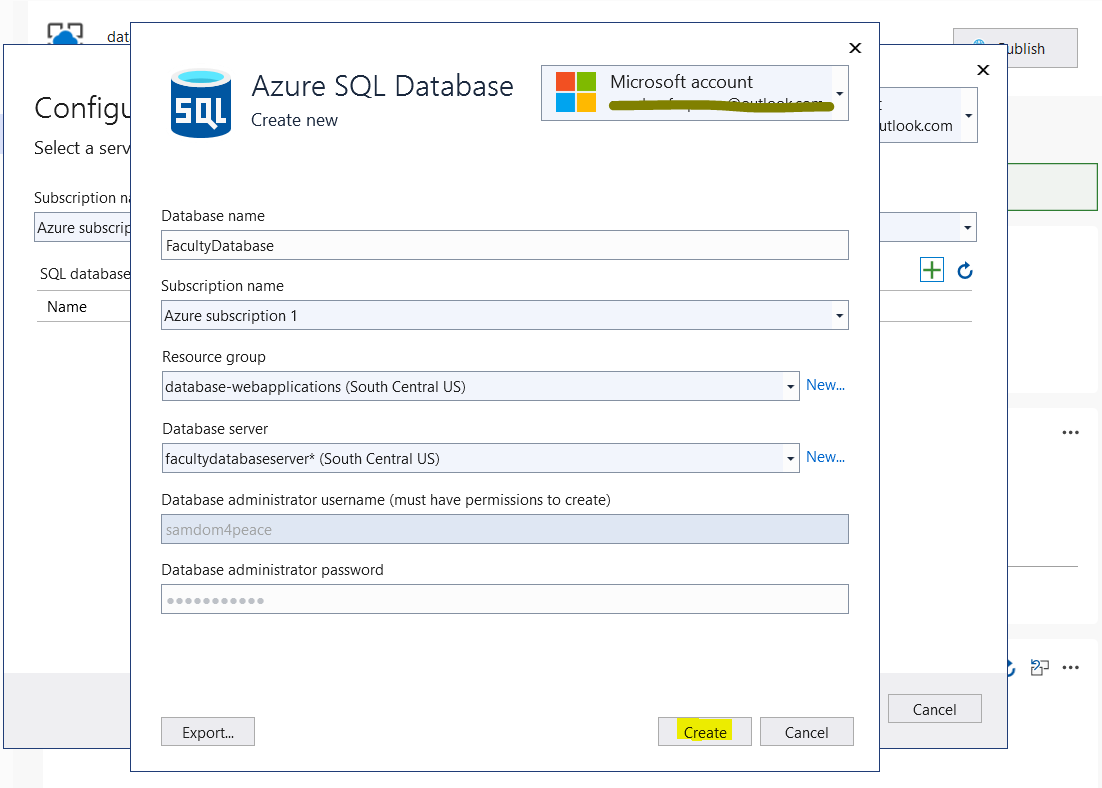Click the Create button

click(705, 732)
